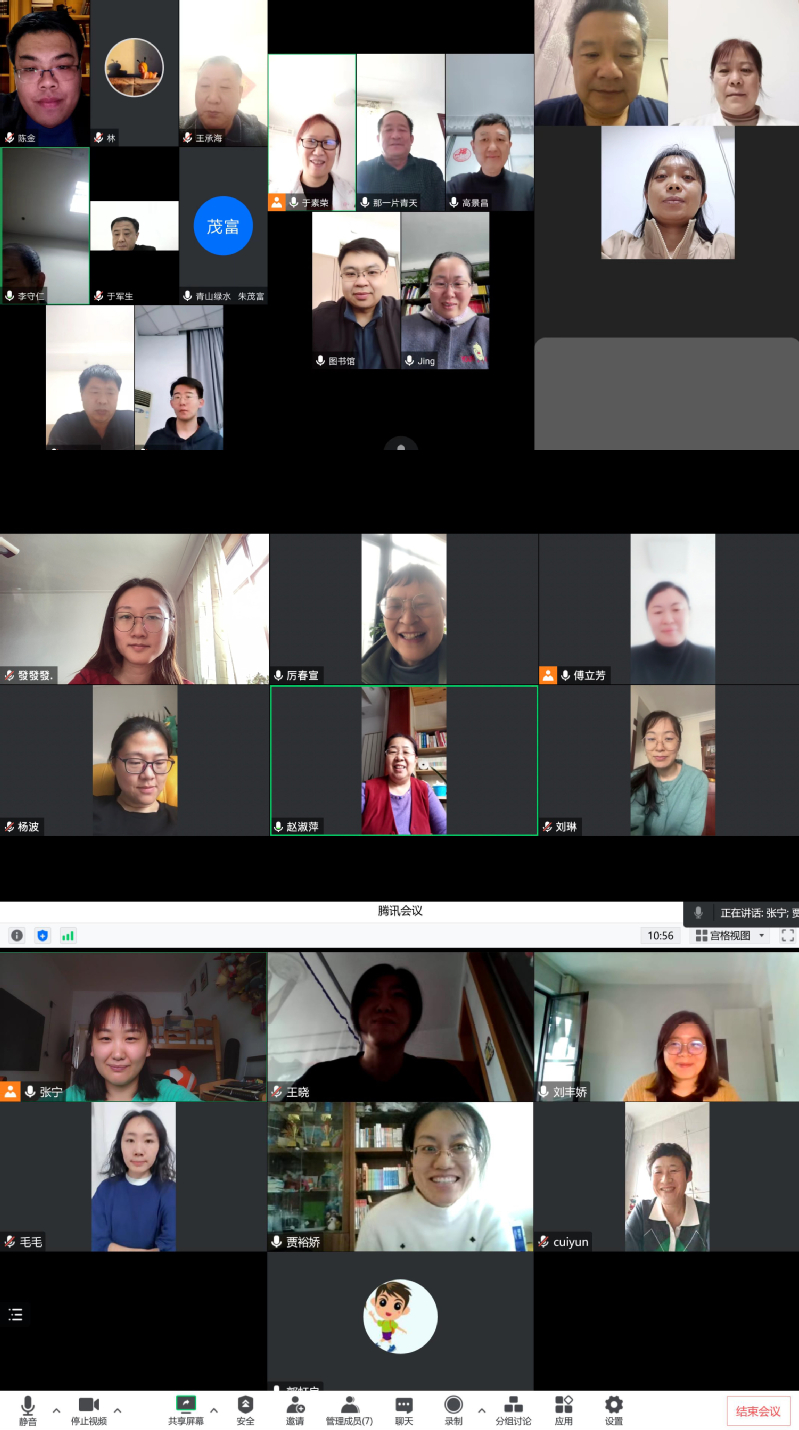Open video options arrow beside 停止视频
The width and height of the screenshot is (799, 1430).
[x=117, y=1411]
